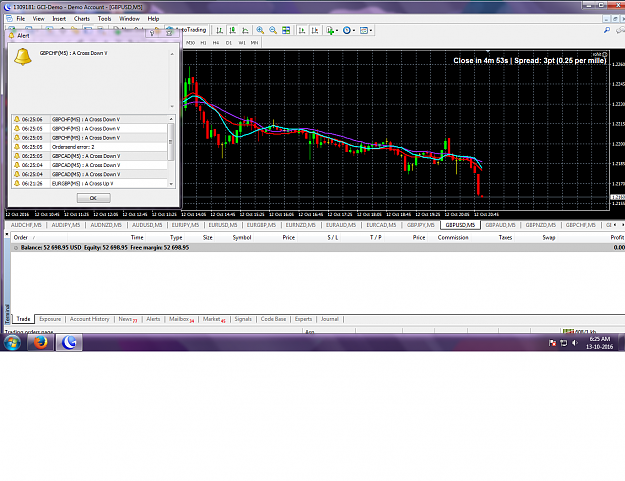This screenshot has height=481, width=625.
Task: Open the Help menu
Action: [153, 19]
